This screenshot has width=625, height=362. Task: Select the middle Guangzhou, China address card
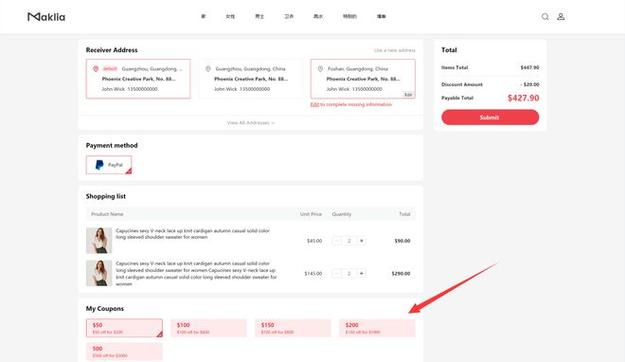[251, 79]
